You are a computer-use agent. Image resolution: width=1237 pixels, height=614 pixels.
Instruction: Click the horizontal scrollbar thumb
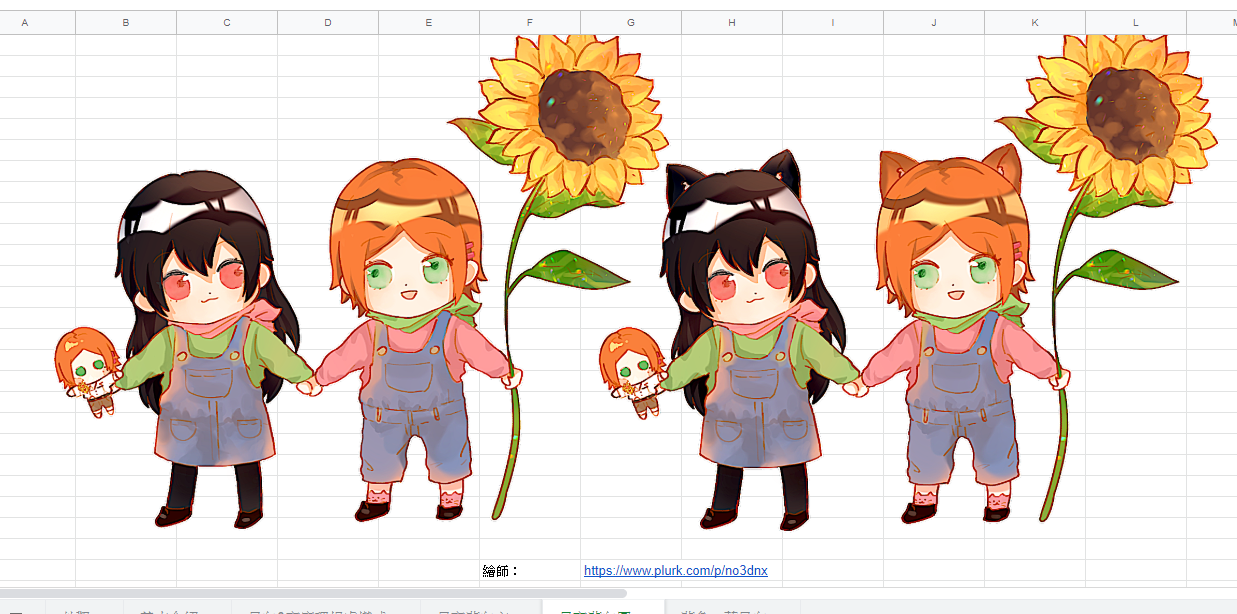pos(313,593)
